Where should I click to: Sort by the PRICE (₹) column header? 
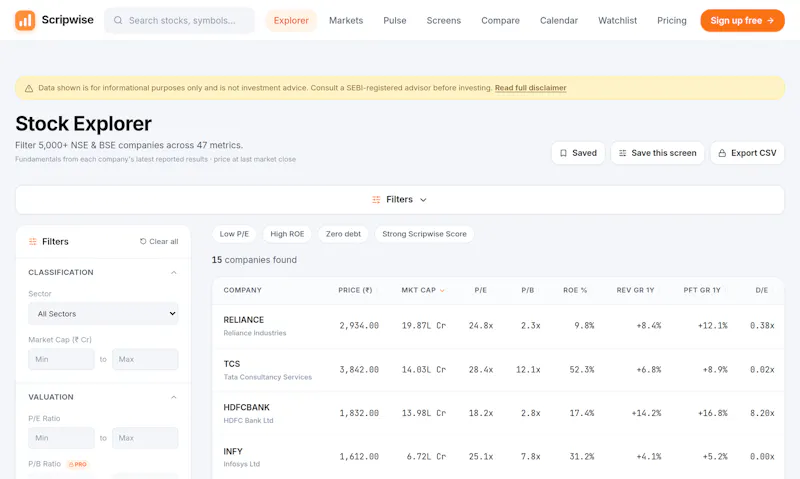[x=355, y=290]
